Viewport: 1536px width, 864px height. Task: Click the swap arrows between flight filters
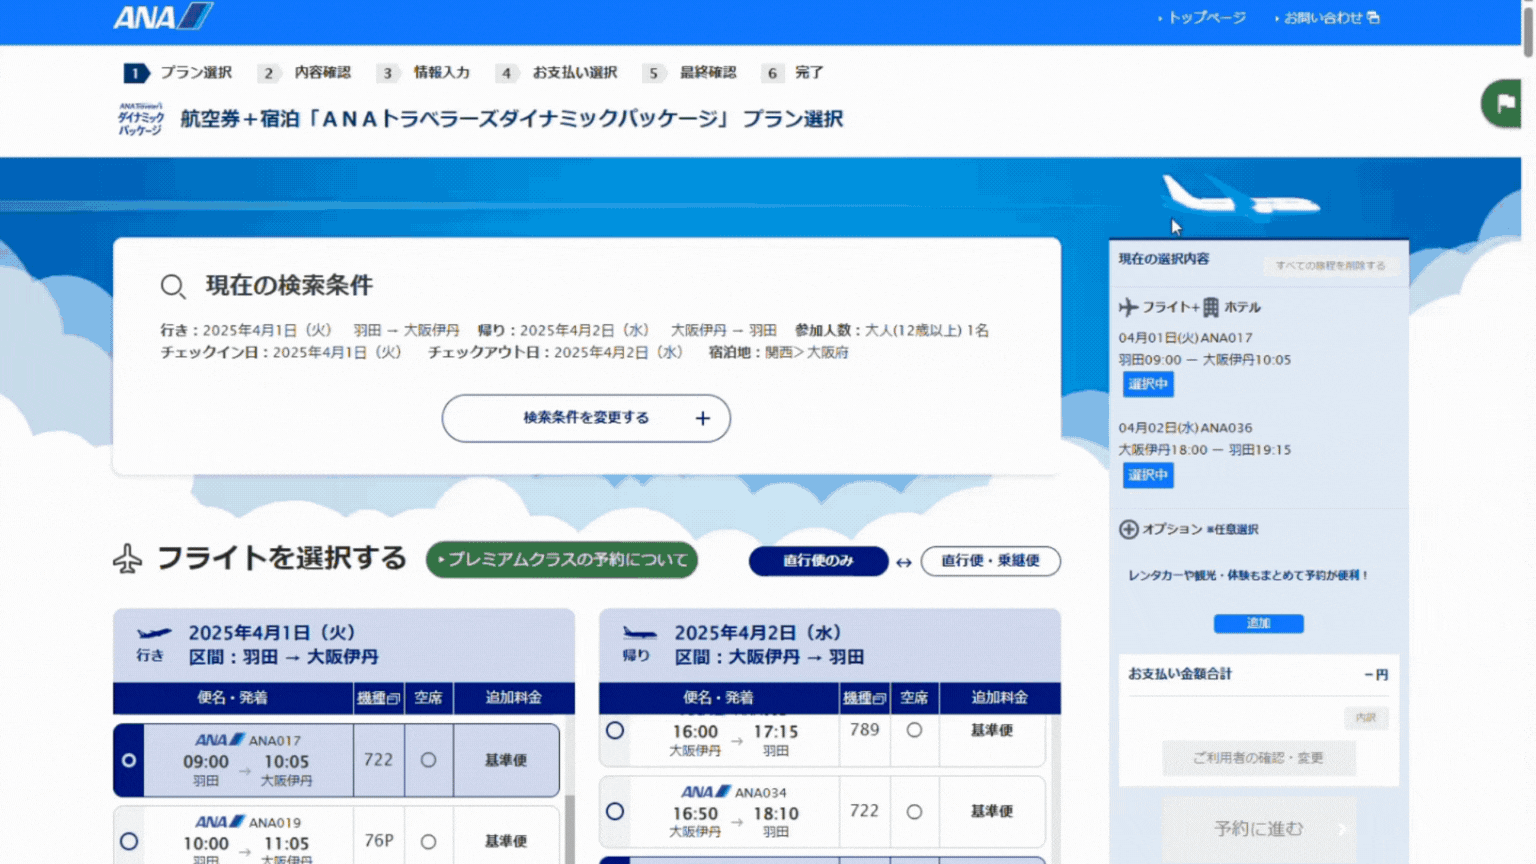[x=904, y=562]
